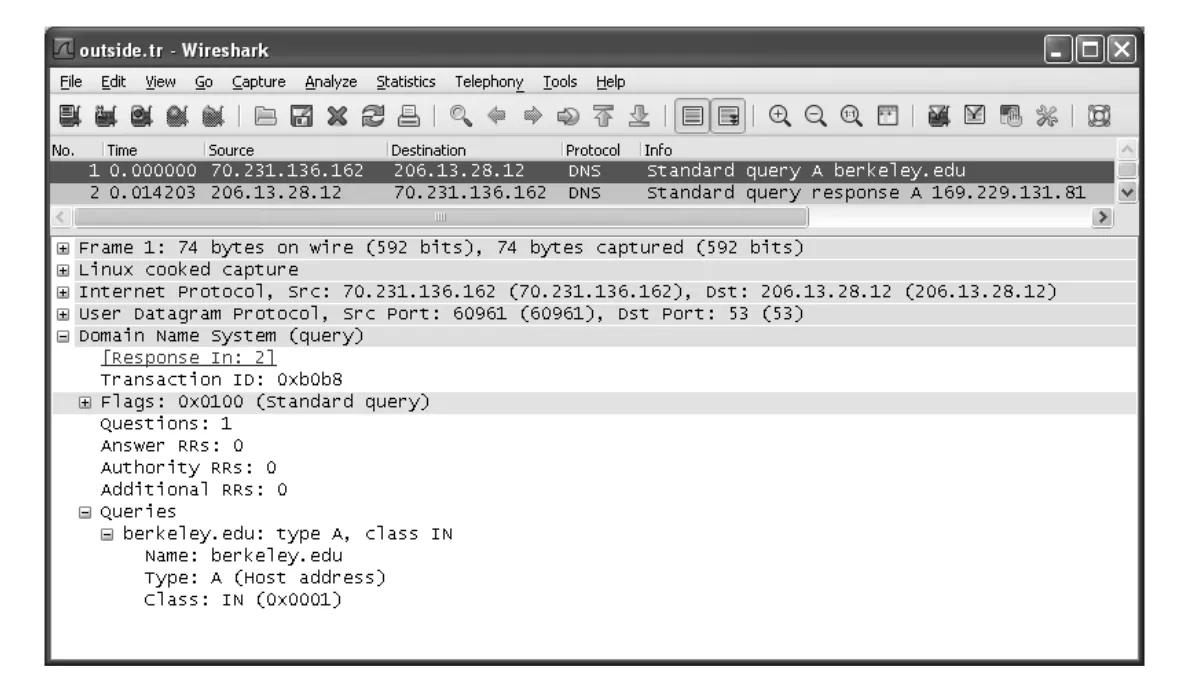
Task: Open the Capture menu
Action: tap(259, 82)
